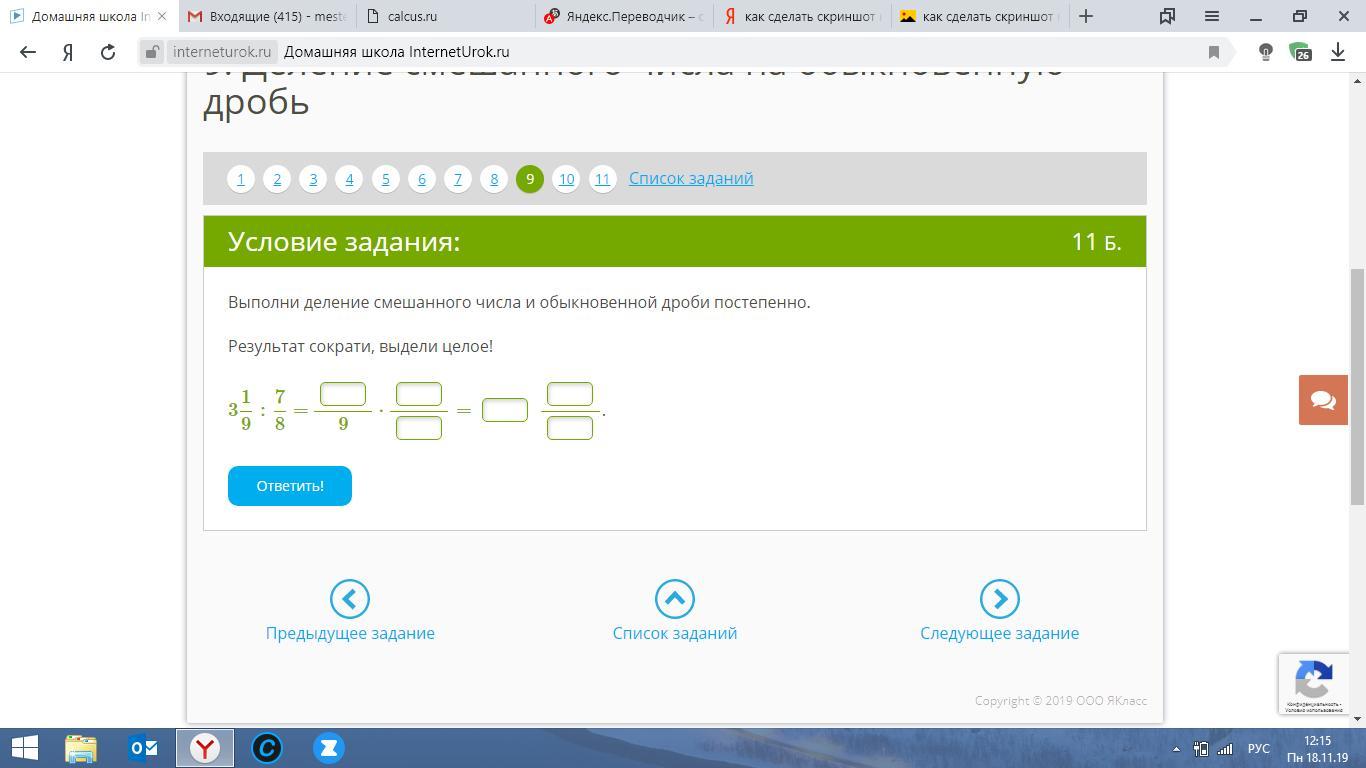This screenshot has width=1366, height=768.
Task: Open the Yandex Browser main menu
Action: 1212,16
